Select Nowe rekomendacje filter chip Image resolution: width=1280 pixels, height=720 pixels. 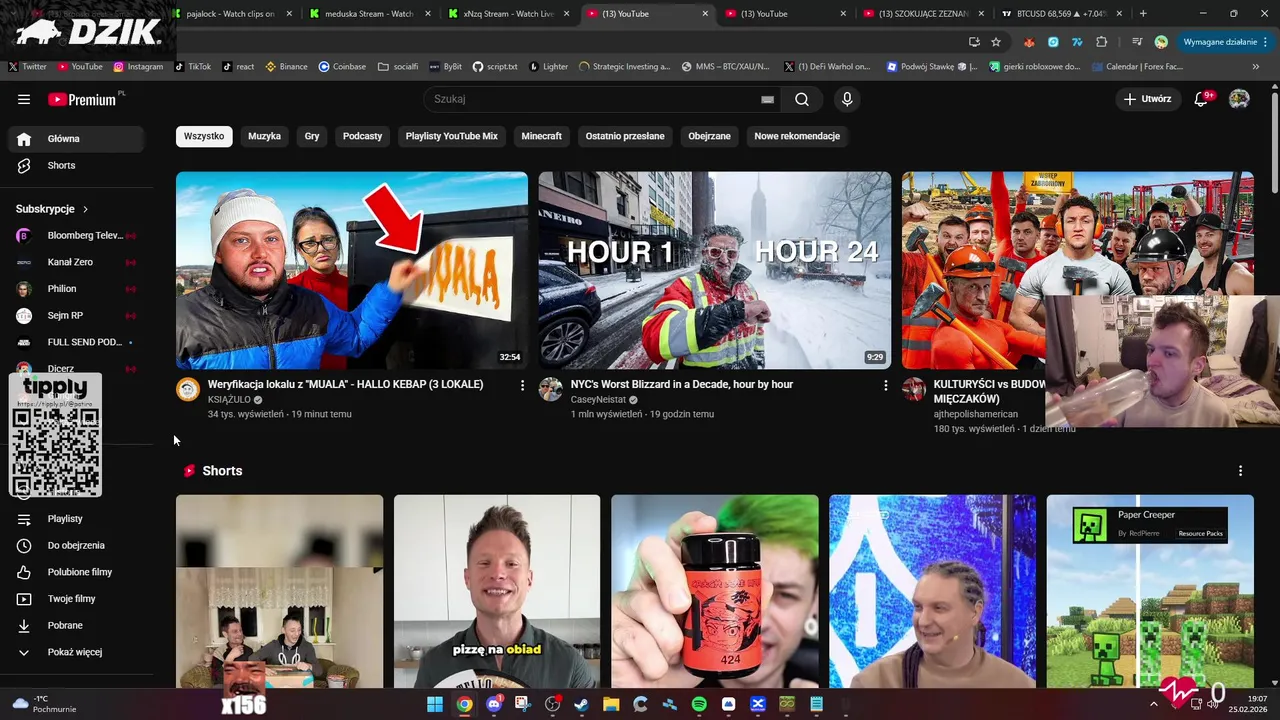click(797, 136)
